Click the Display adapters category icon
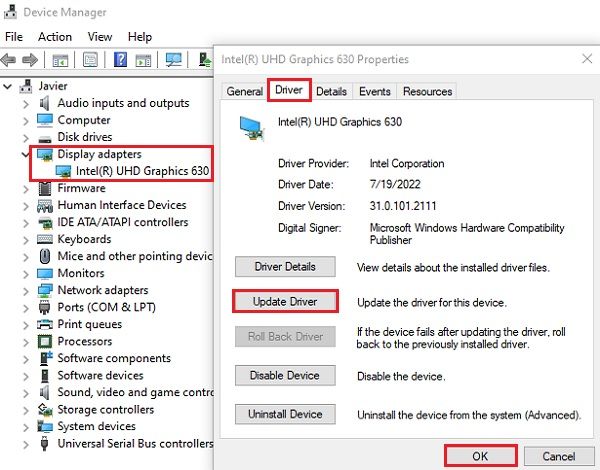 tap(45, 154)
